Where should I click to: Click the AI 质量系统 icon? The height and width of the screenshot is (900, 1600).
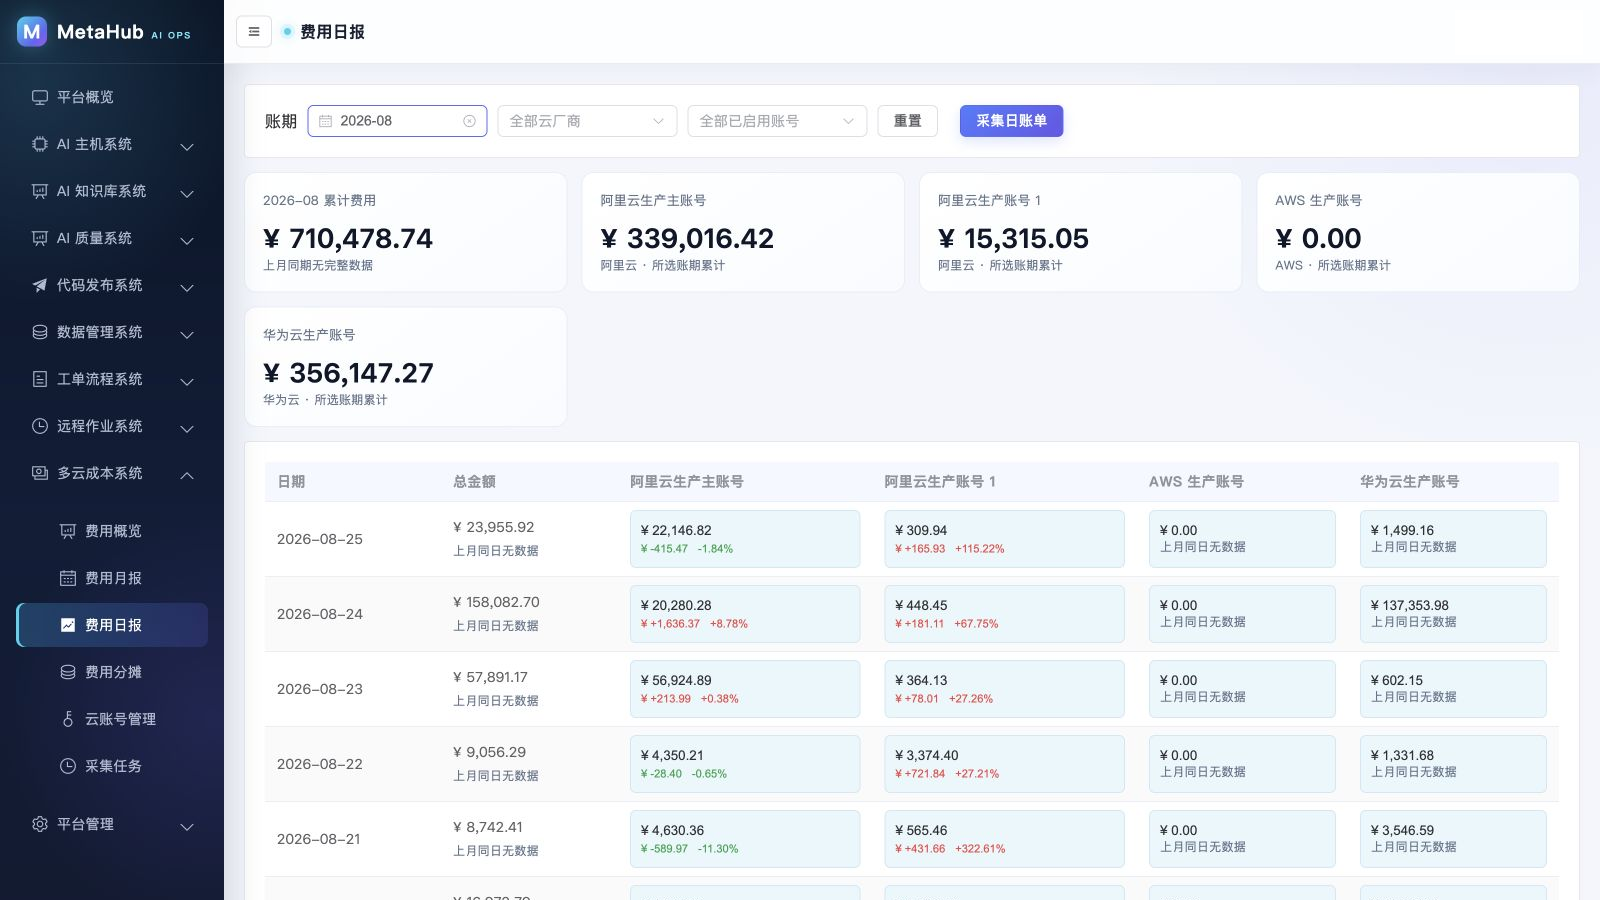point(40,238)
